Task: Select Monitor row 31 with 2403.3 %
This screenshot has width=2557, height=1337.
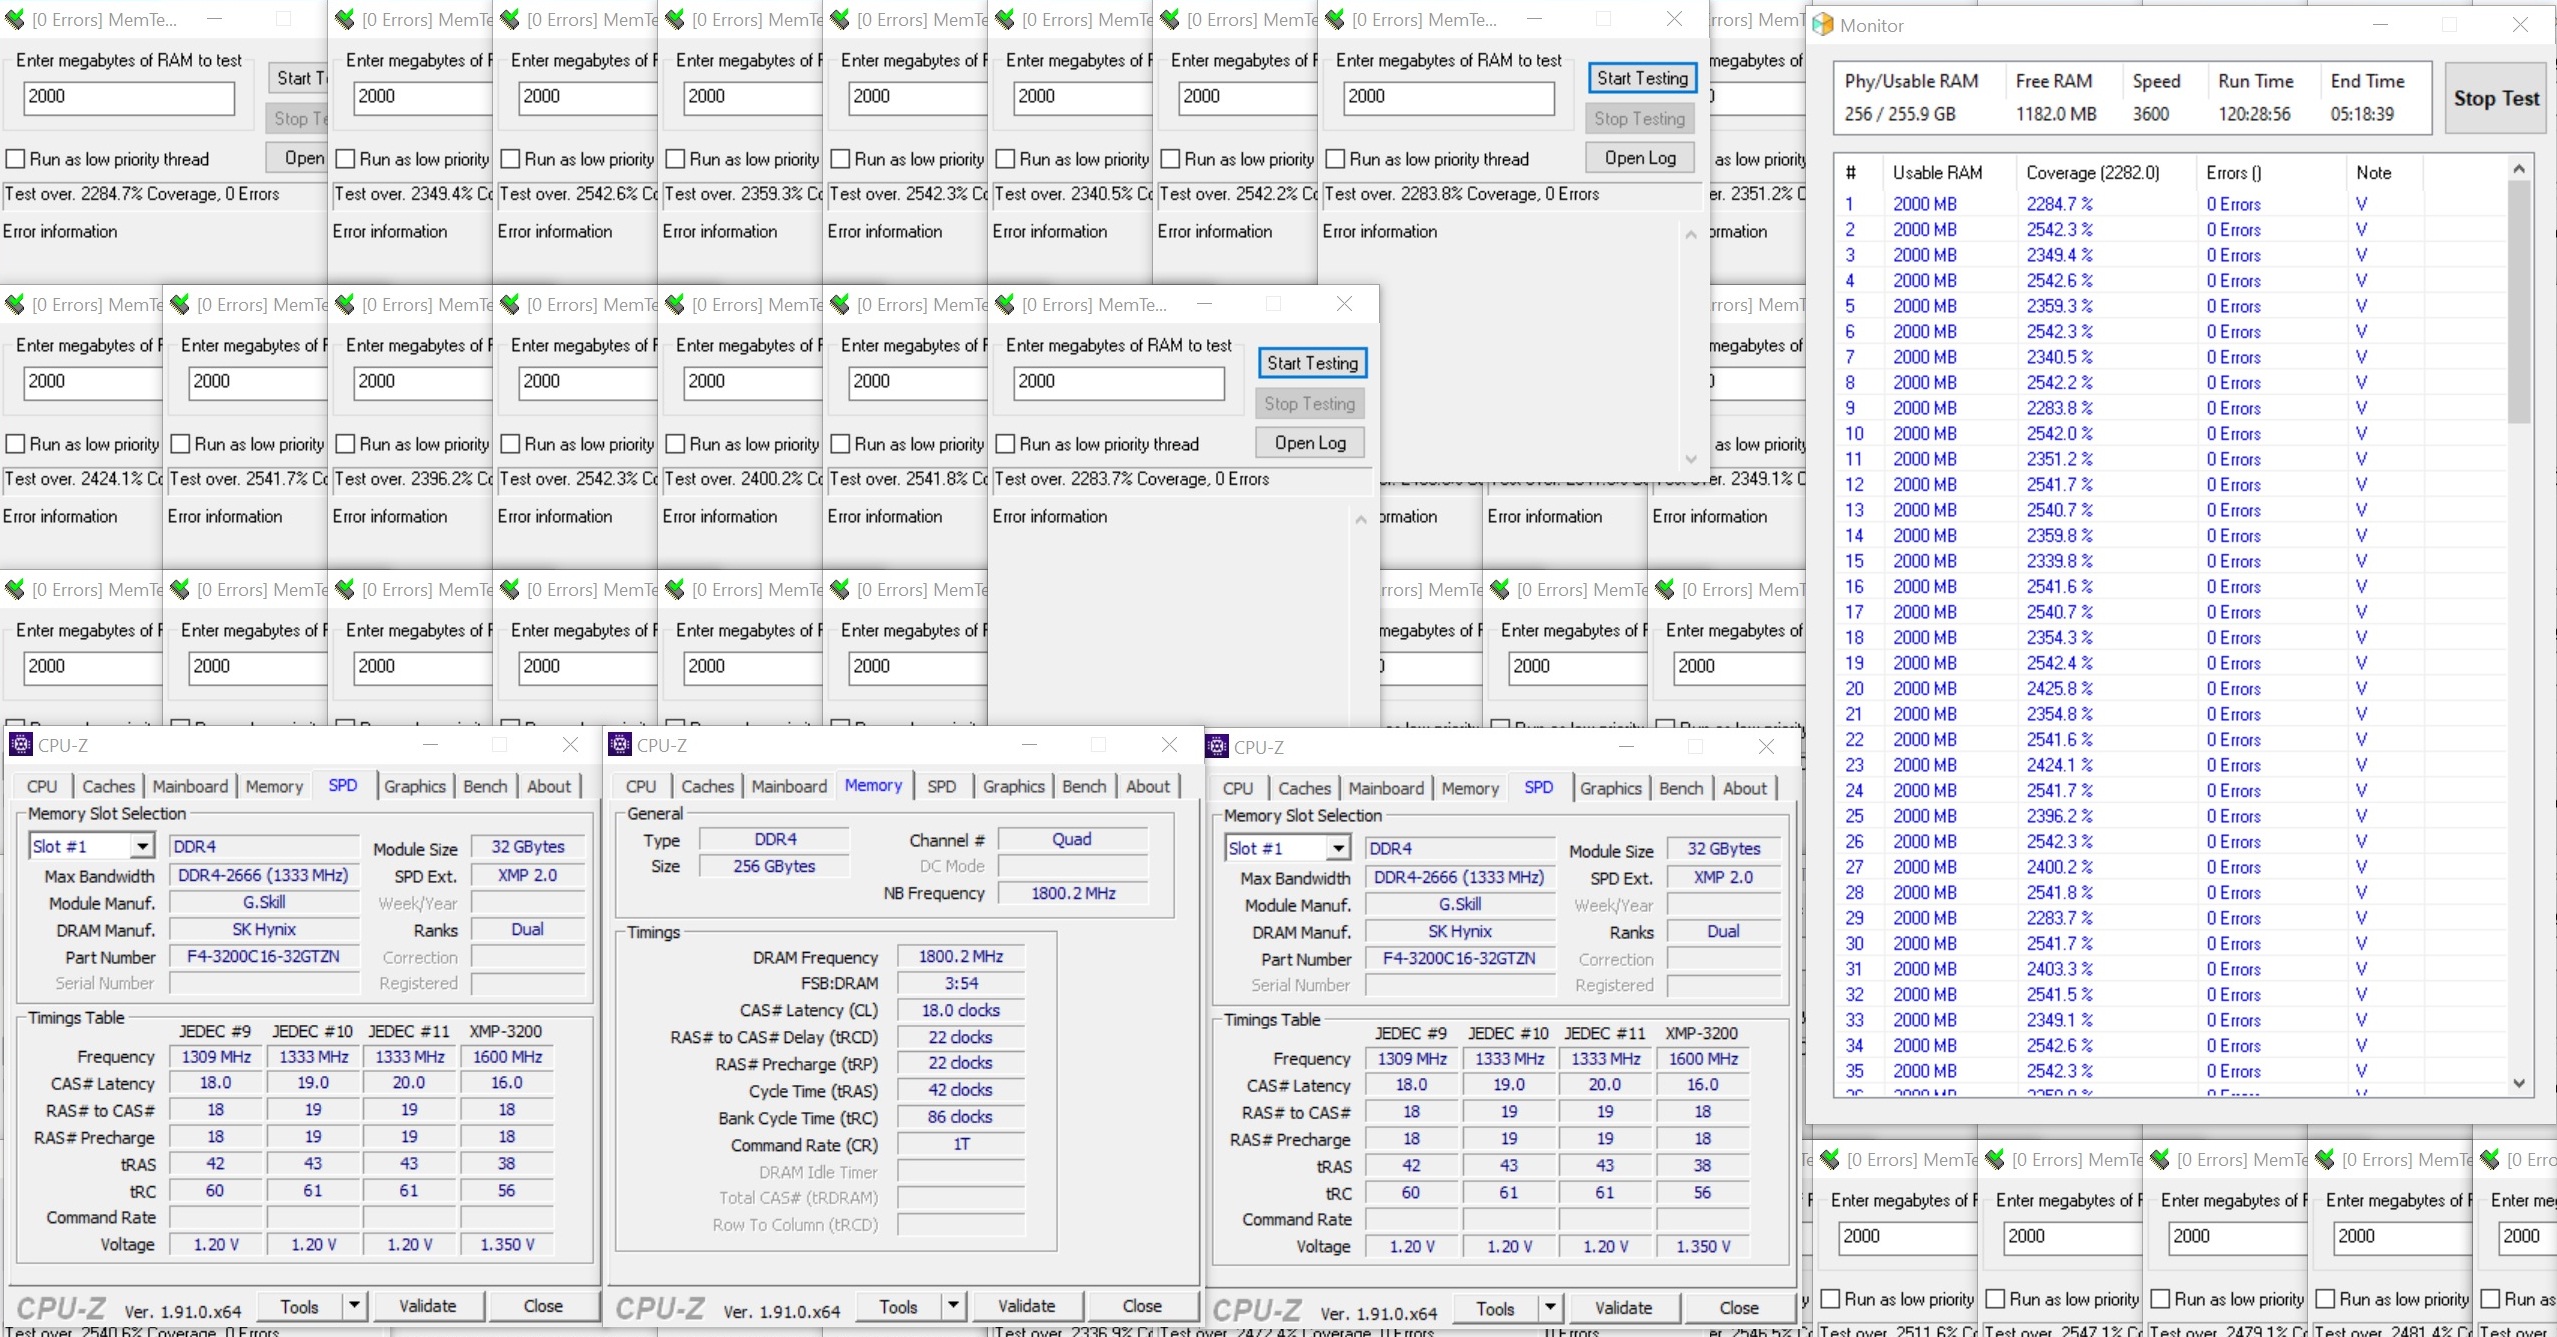Action: pos(2170,969)
